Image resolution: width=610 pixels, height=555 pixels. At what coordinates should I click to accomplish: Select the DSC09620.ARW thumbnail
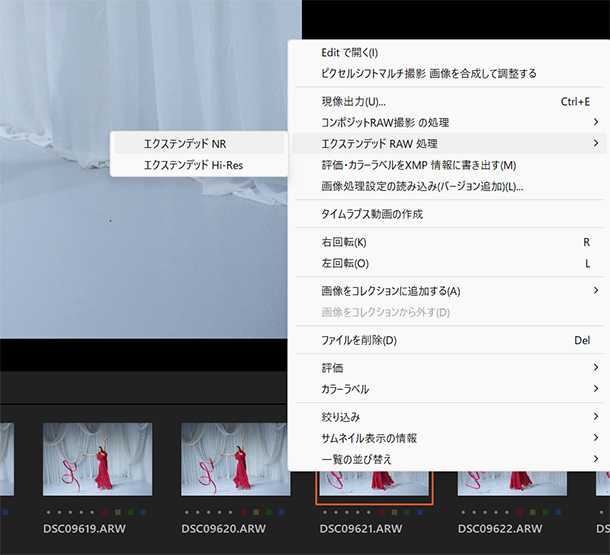coord(234,459)
